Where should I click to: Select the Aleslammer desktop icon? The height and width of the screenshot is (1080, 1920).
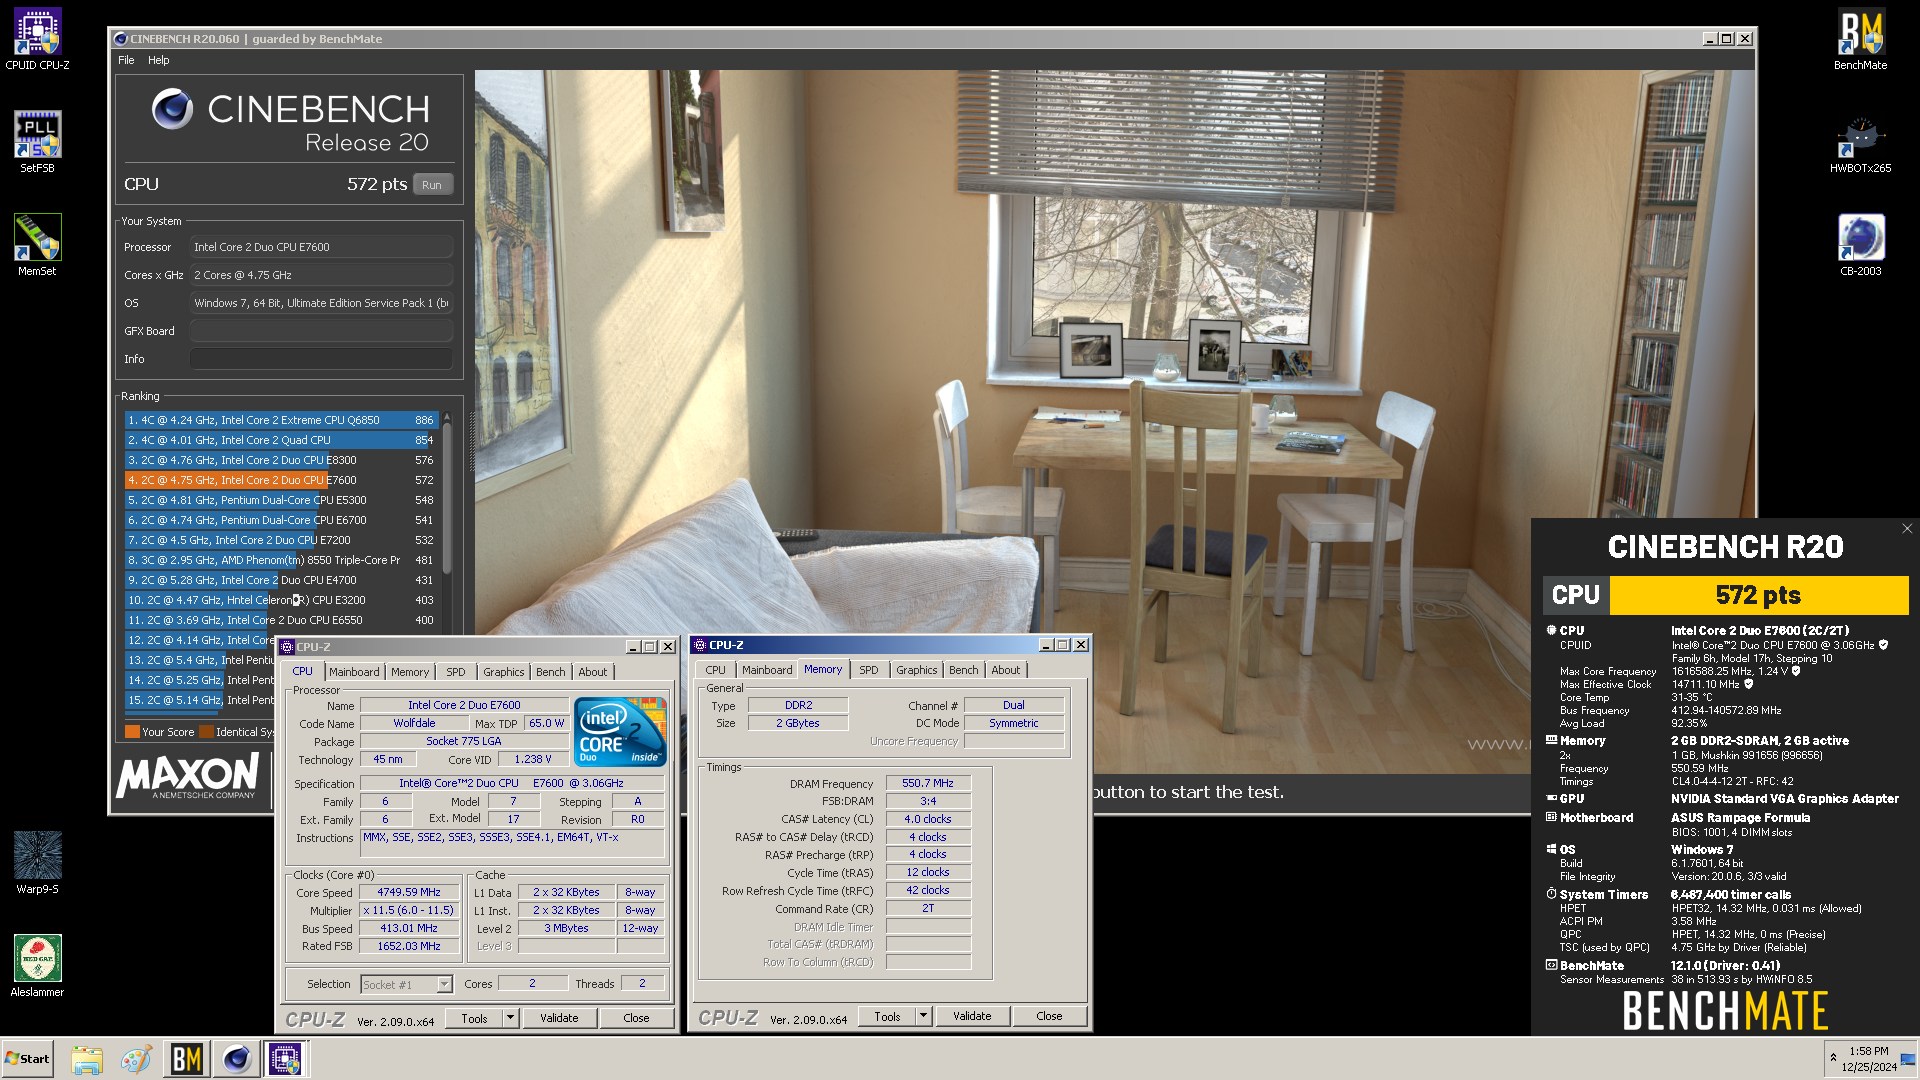pyautogui.click(x=37, y=965)
